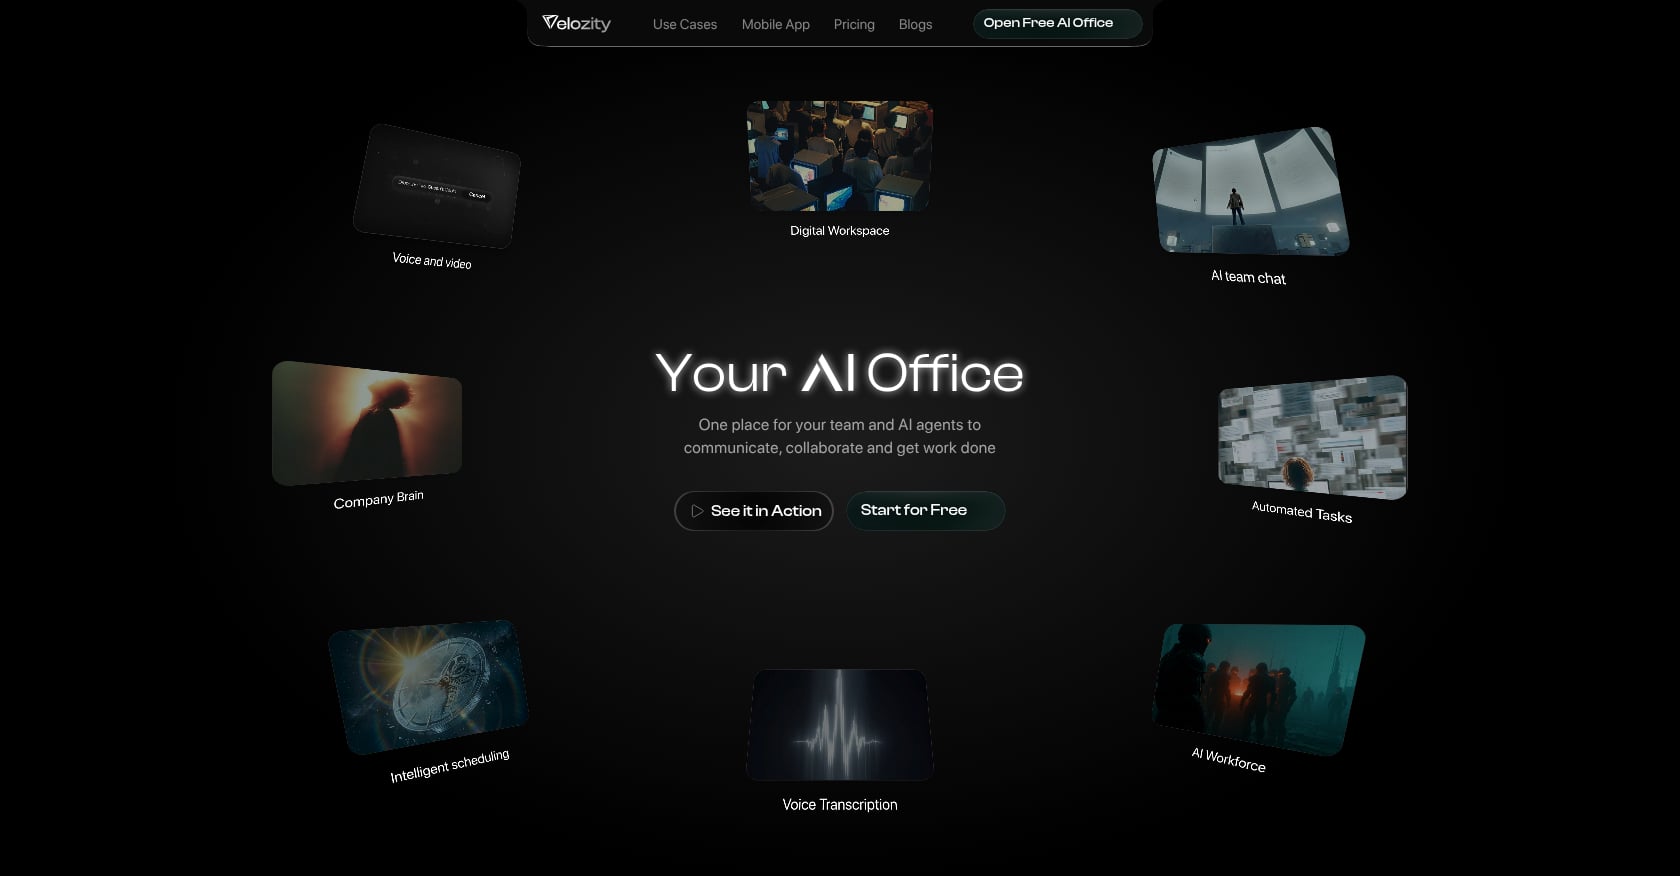Screen dimensions: 1680x876
Task: Click the Open Free AI Office button
Action: [1057, 23]
